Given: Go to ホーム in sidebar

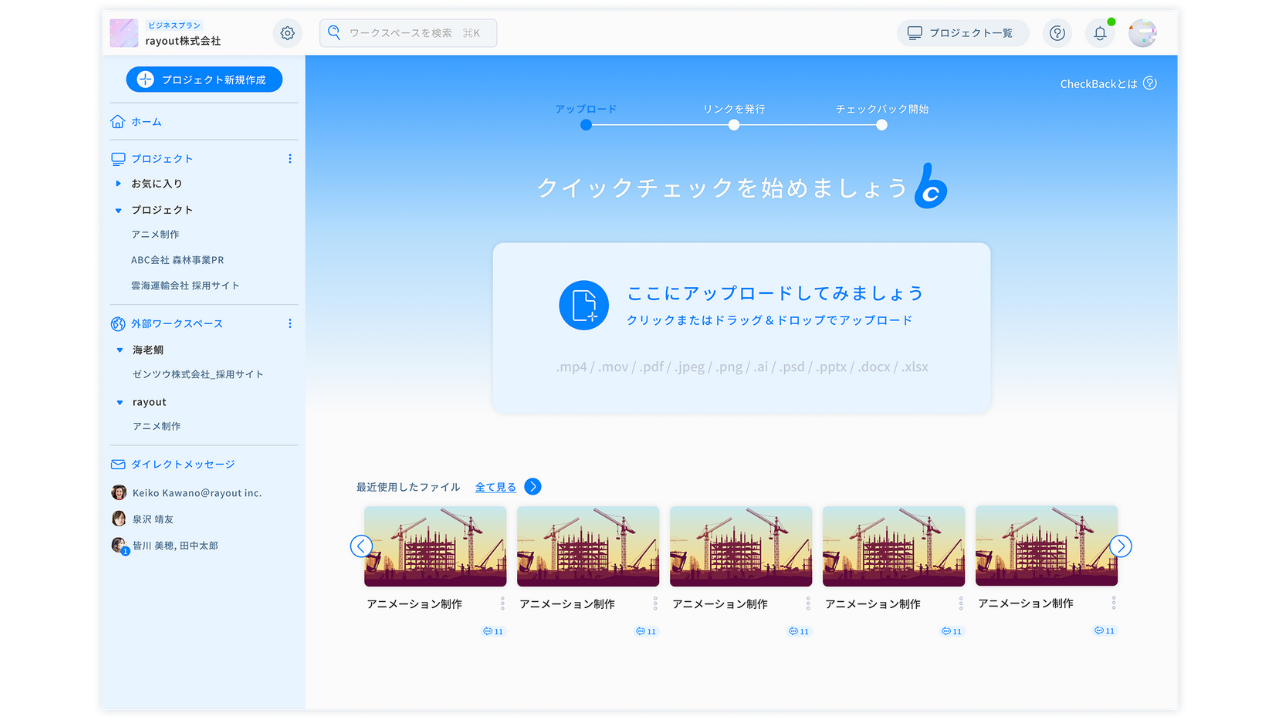Looking at the screenshot, I should coord(146,122).
